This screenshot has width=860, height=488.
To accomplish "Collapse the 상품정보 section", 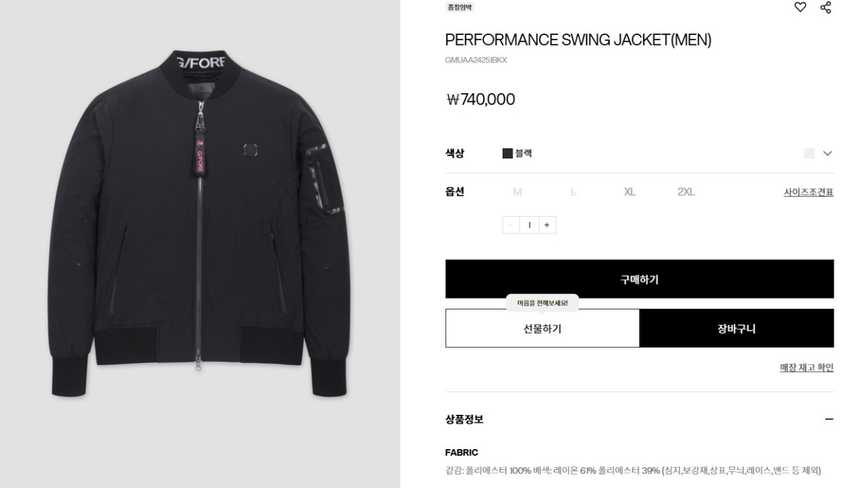I will coord(829,419).
